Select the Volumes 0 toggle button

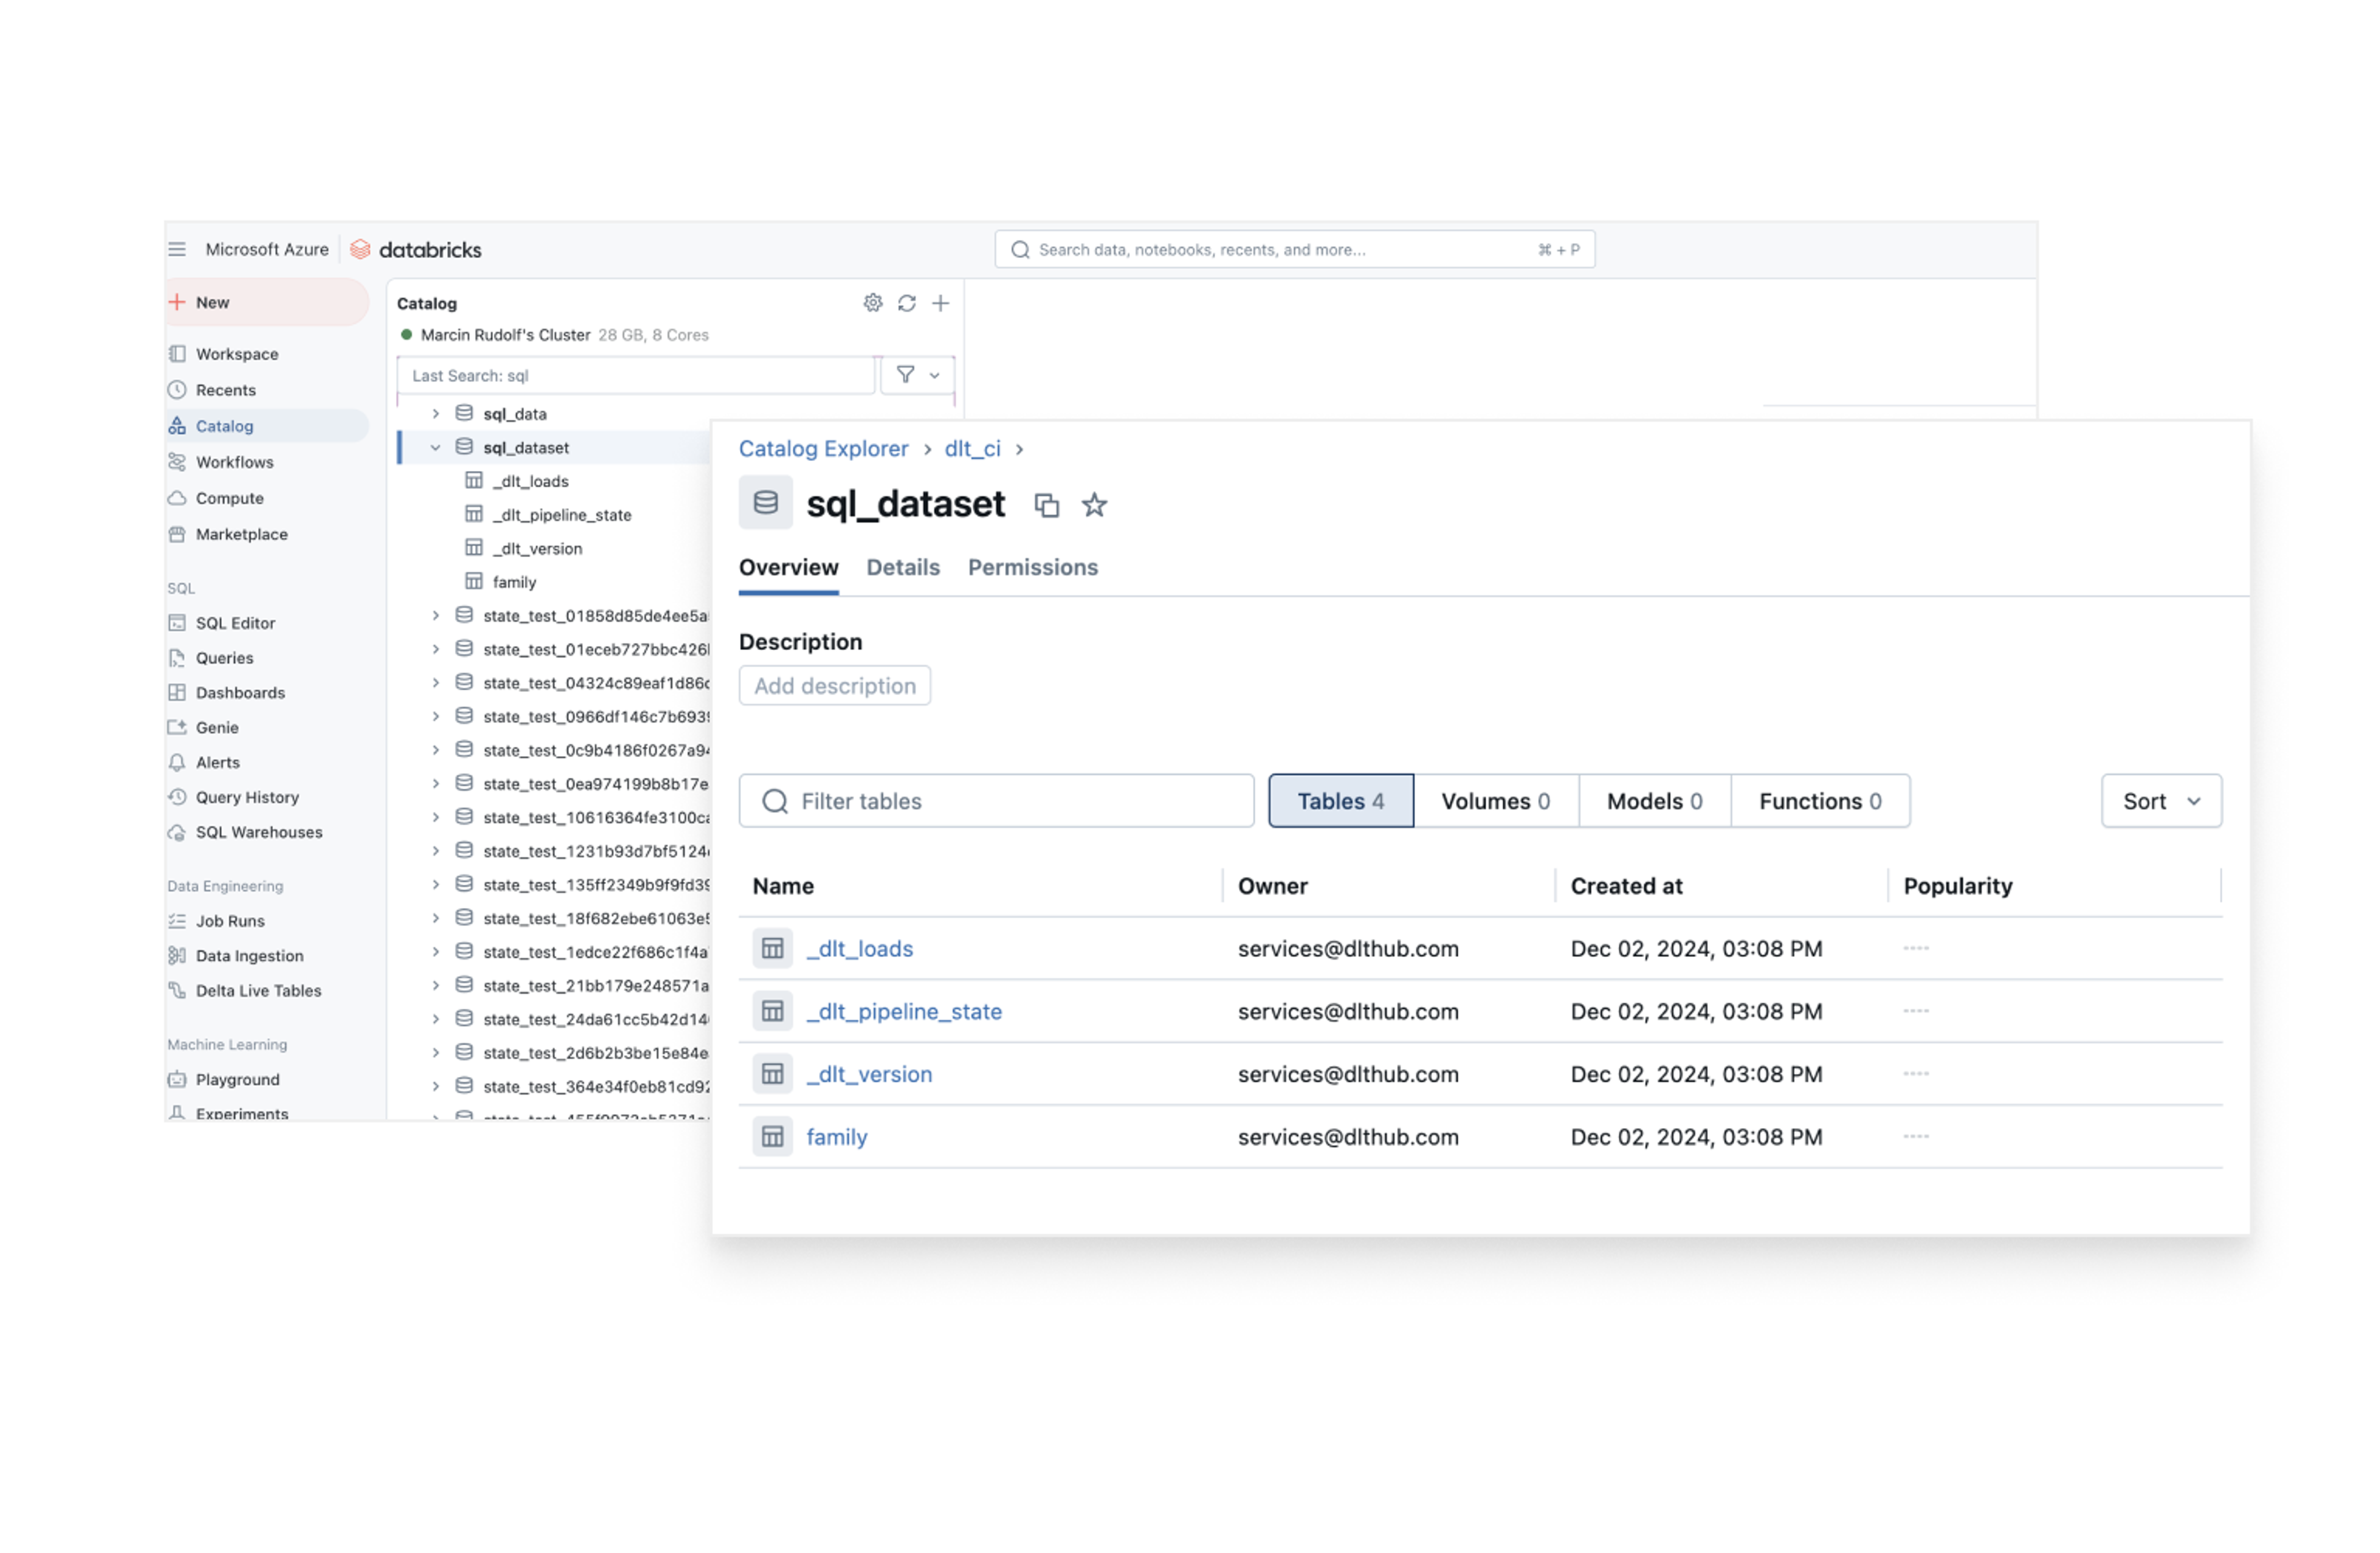click(1495, 801)
